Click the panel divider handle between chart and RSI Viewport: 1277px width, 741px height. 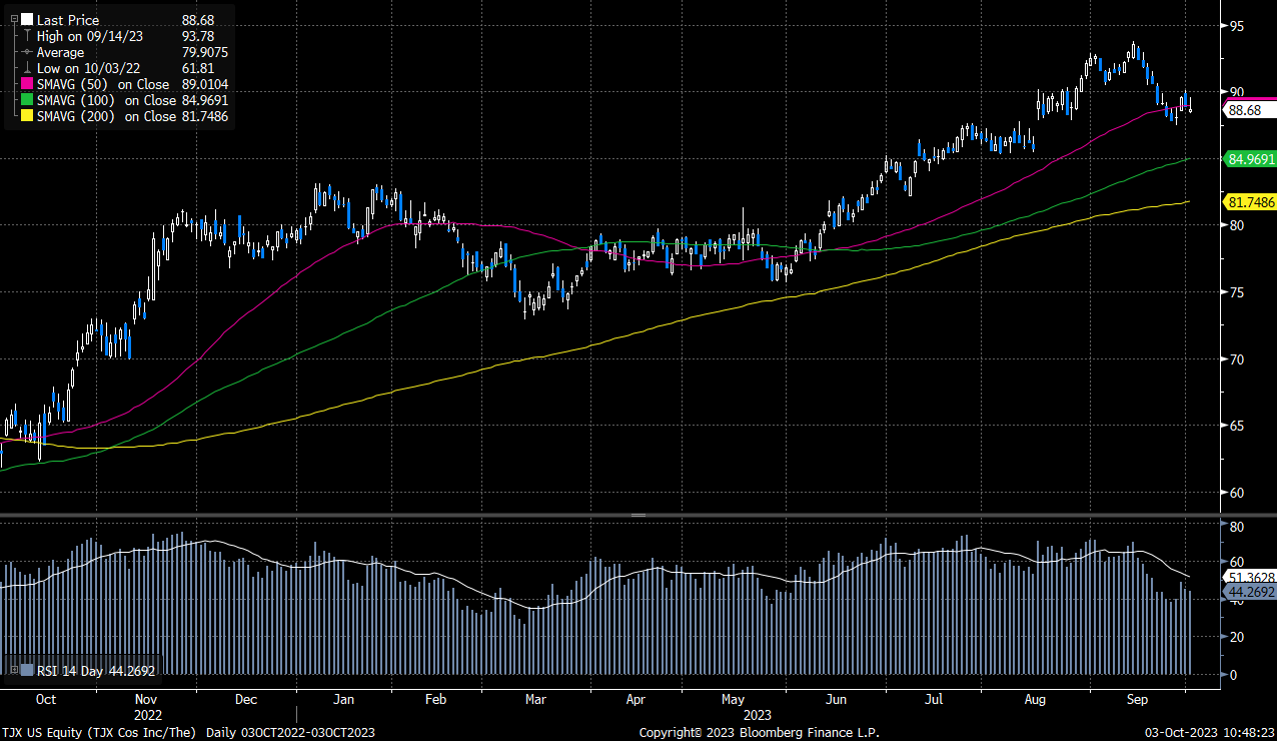638,514
